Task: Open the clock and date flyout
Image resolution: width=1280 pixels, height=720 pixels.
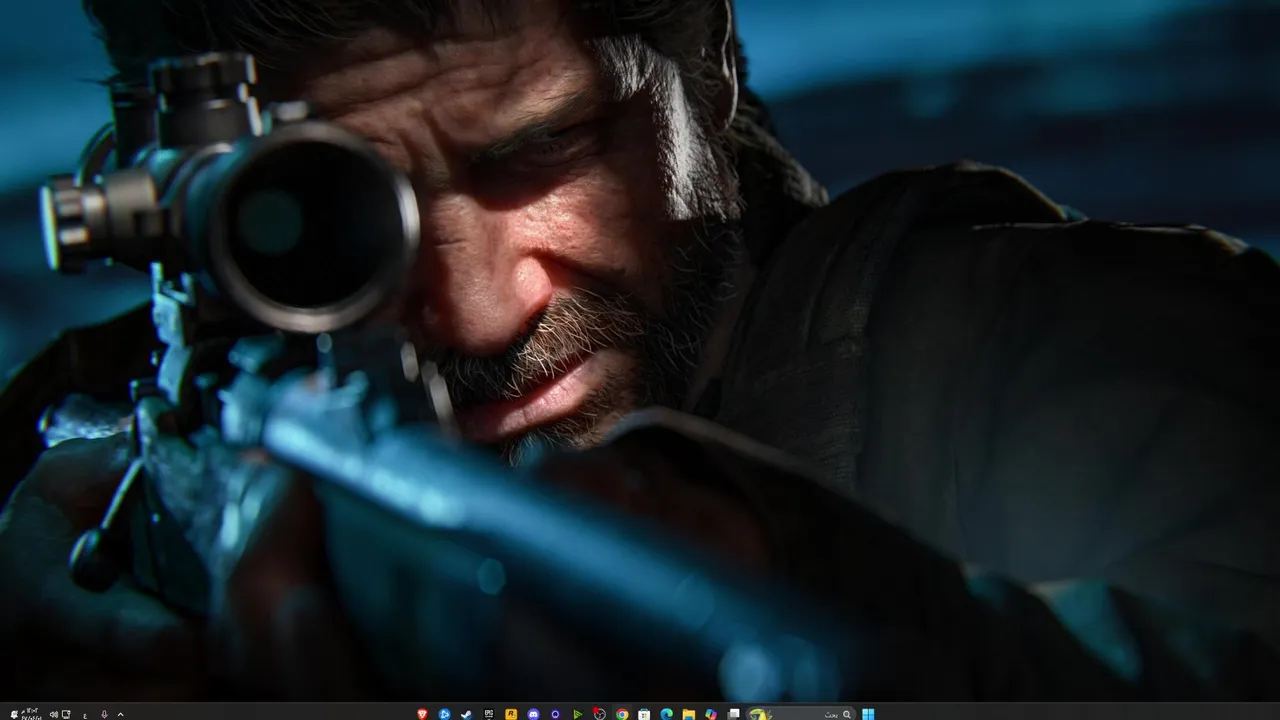Action: (x=32, y=714)
